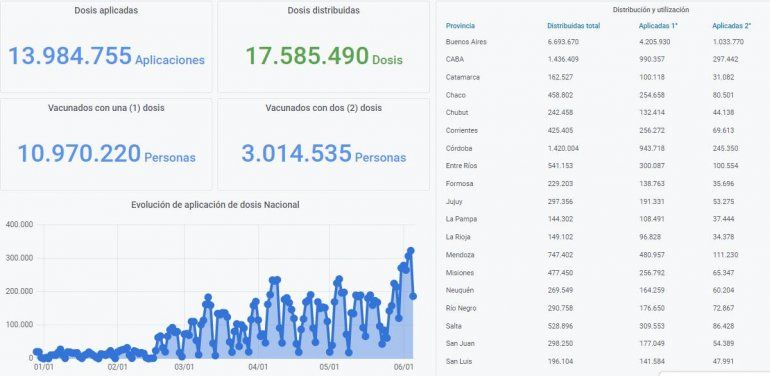Open Evolución de aplicación de dosis Nacional title

[x=215, y=205]
